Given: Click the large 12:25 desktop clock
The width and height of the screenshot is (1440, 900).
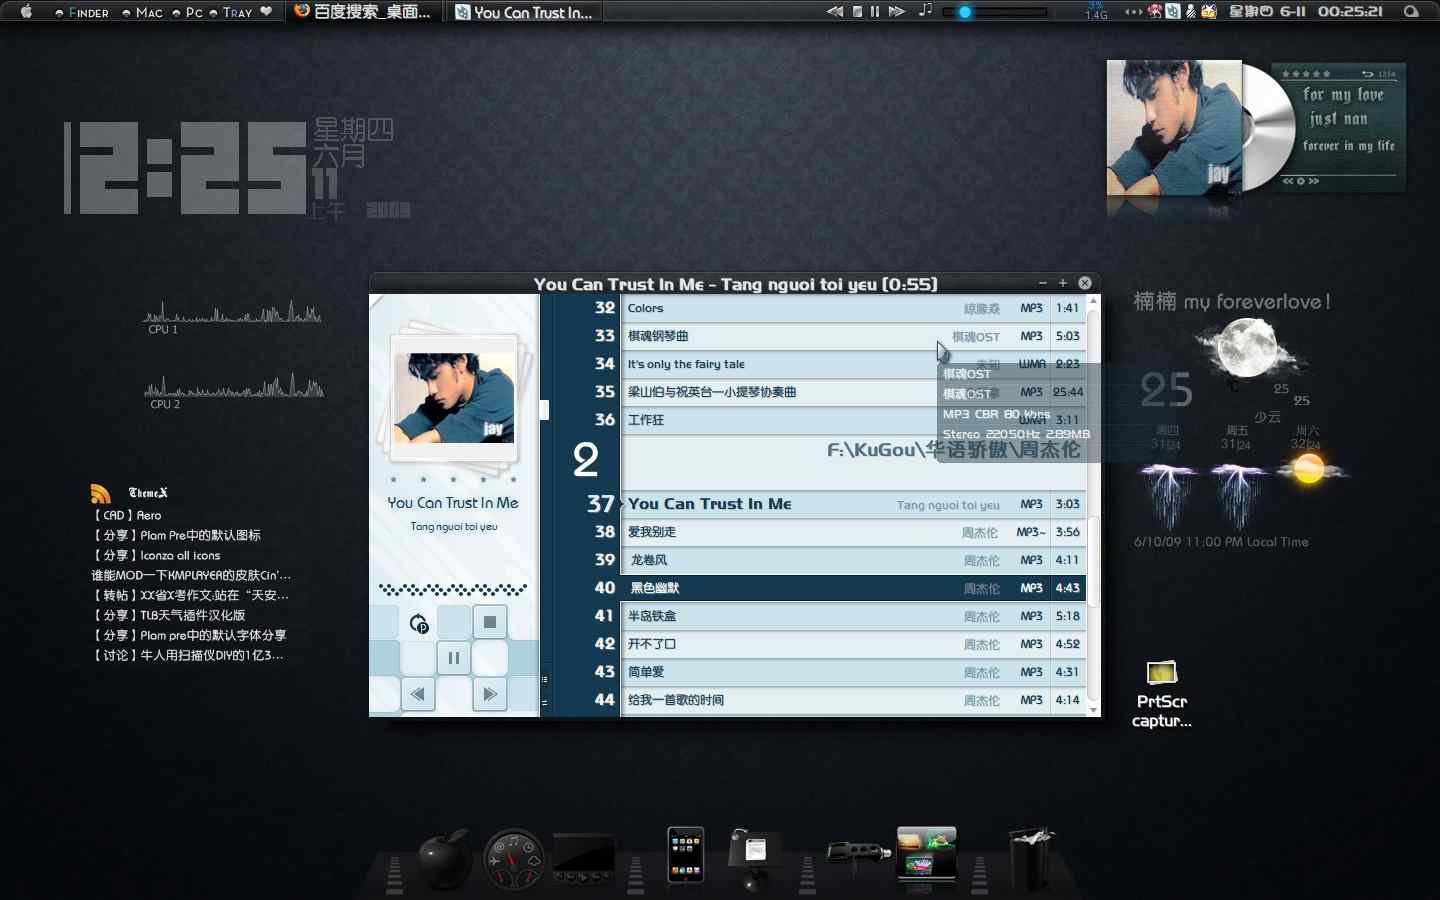Looking at the screenshot, I should (185, 168).
